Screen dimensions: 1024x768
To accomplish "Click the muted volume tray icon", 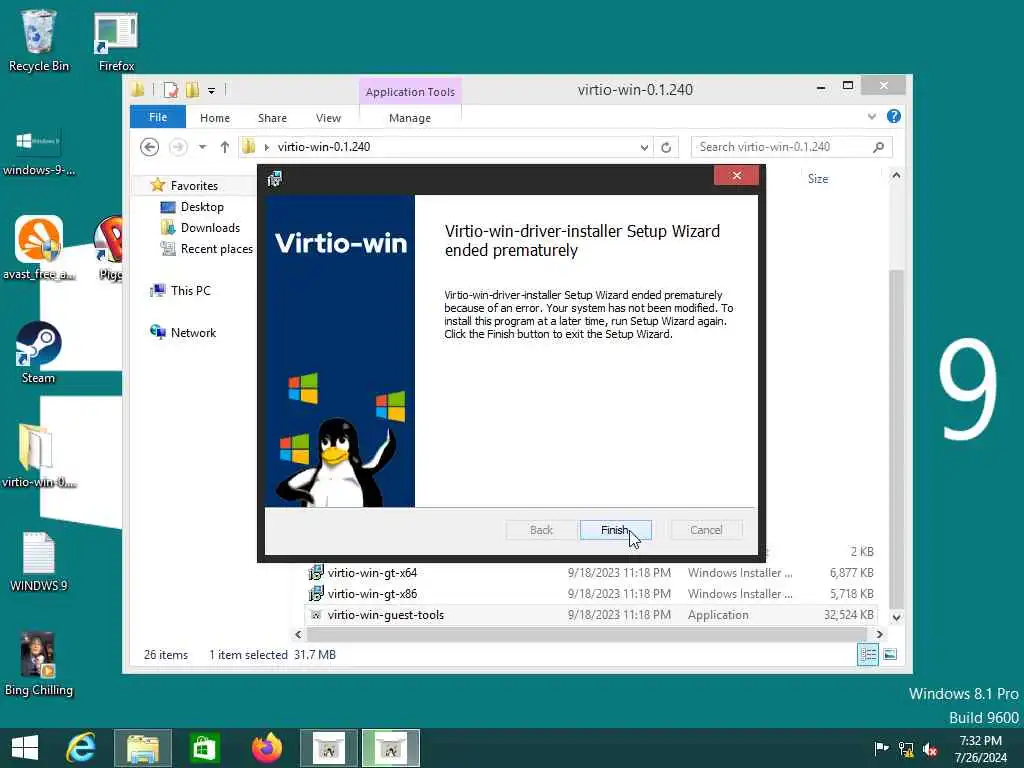I will pos(929,749).
